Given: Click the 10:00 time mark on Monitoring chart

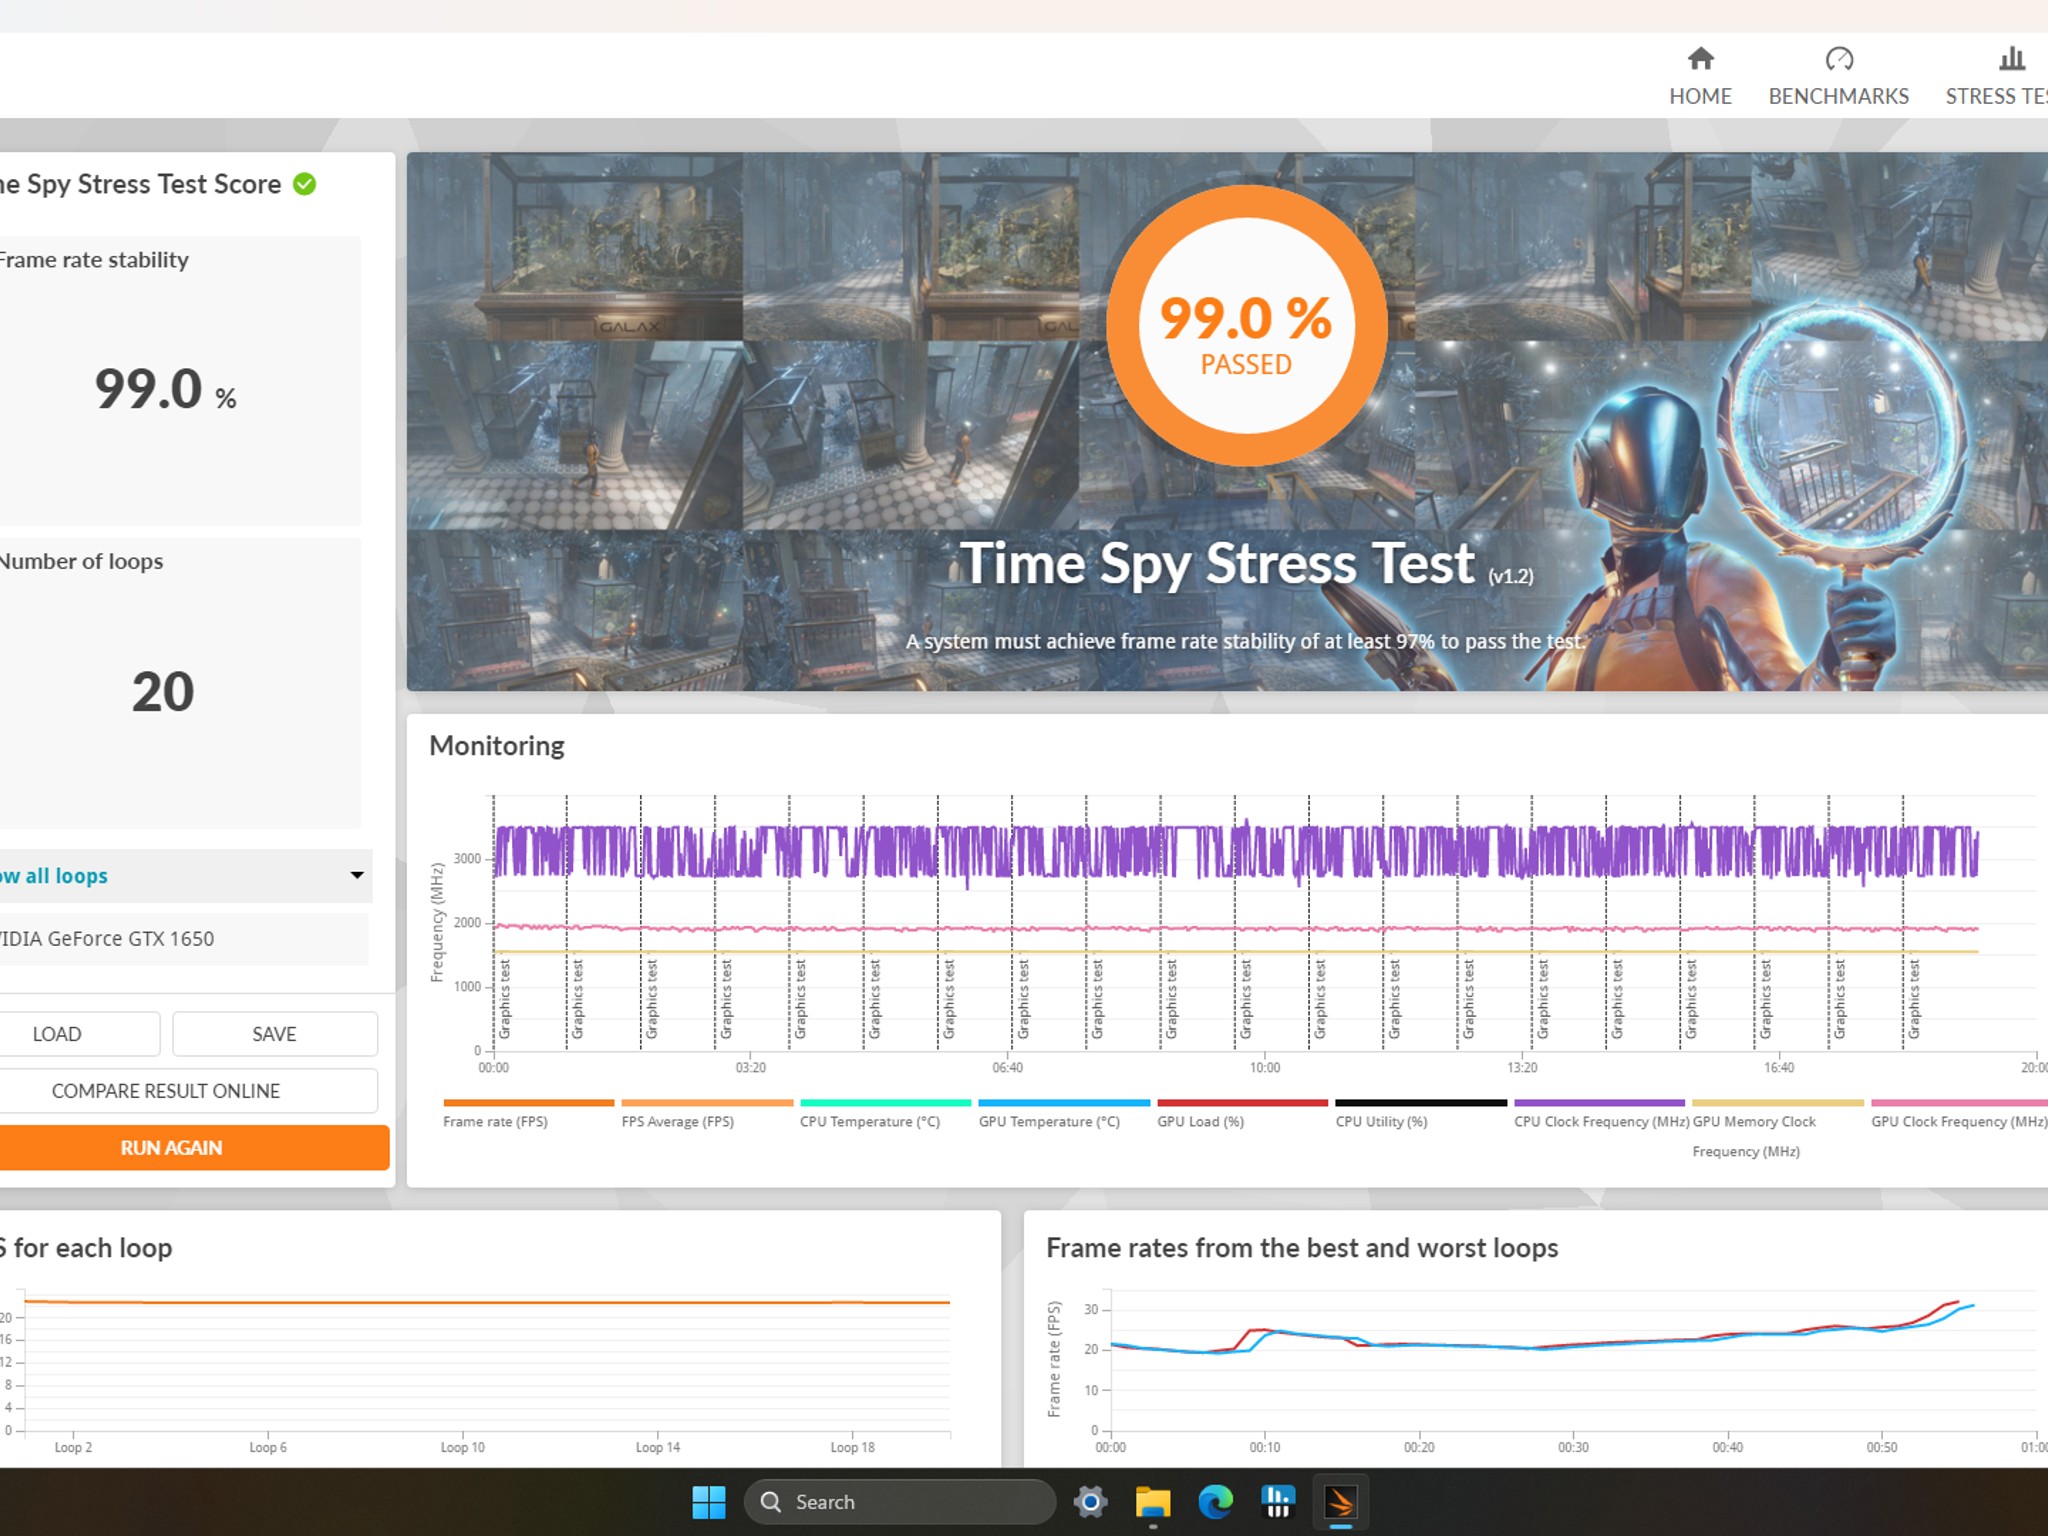Looking at the screenshot, I should pyautogui.click(x=1265, y=1067).
